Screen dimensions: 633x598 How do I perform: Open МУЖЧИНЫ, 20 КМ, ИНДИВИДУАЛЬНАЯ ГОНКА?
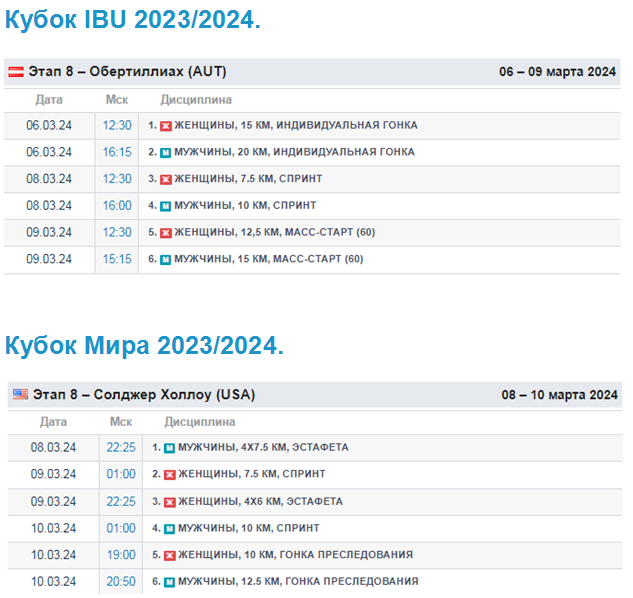click(x=294, y=152)
